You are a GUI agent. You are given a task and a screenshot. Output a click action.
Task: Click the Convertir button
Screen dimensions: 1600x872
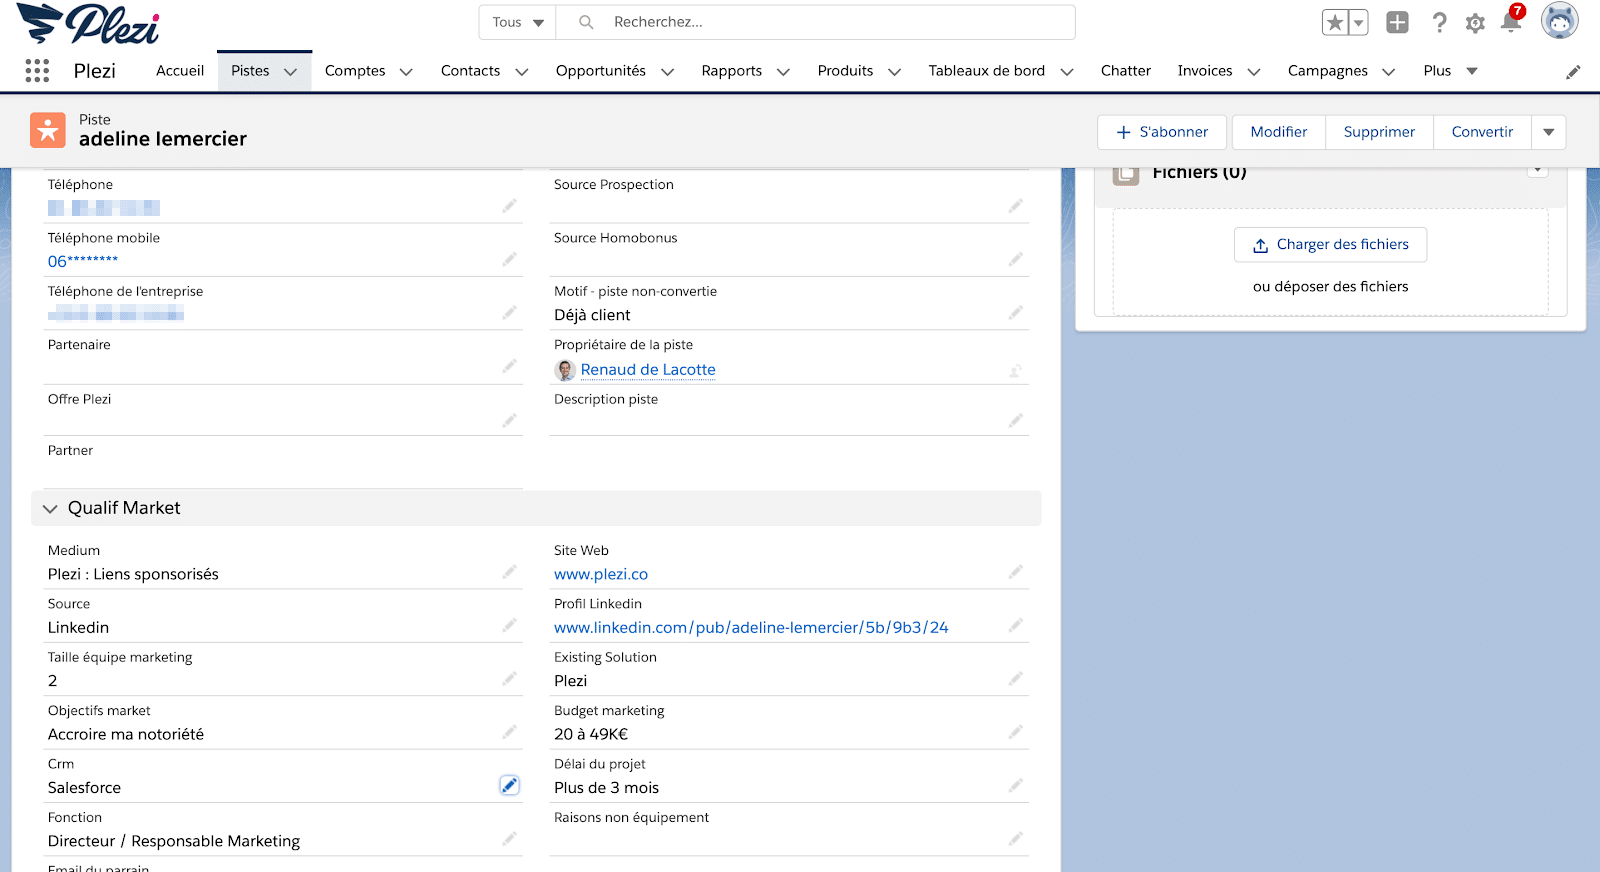click(x=1482, y=132)
